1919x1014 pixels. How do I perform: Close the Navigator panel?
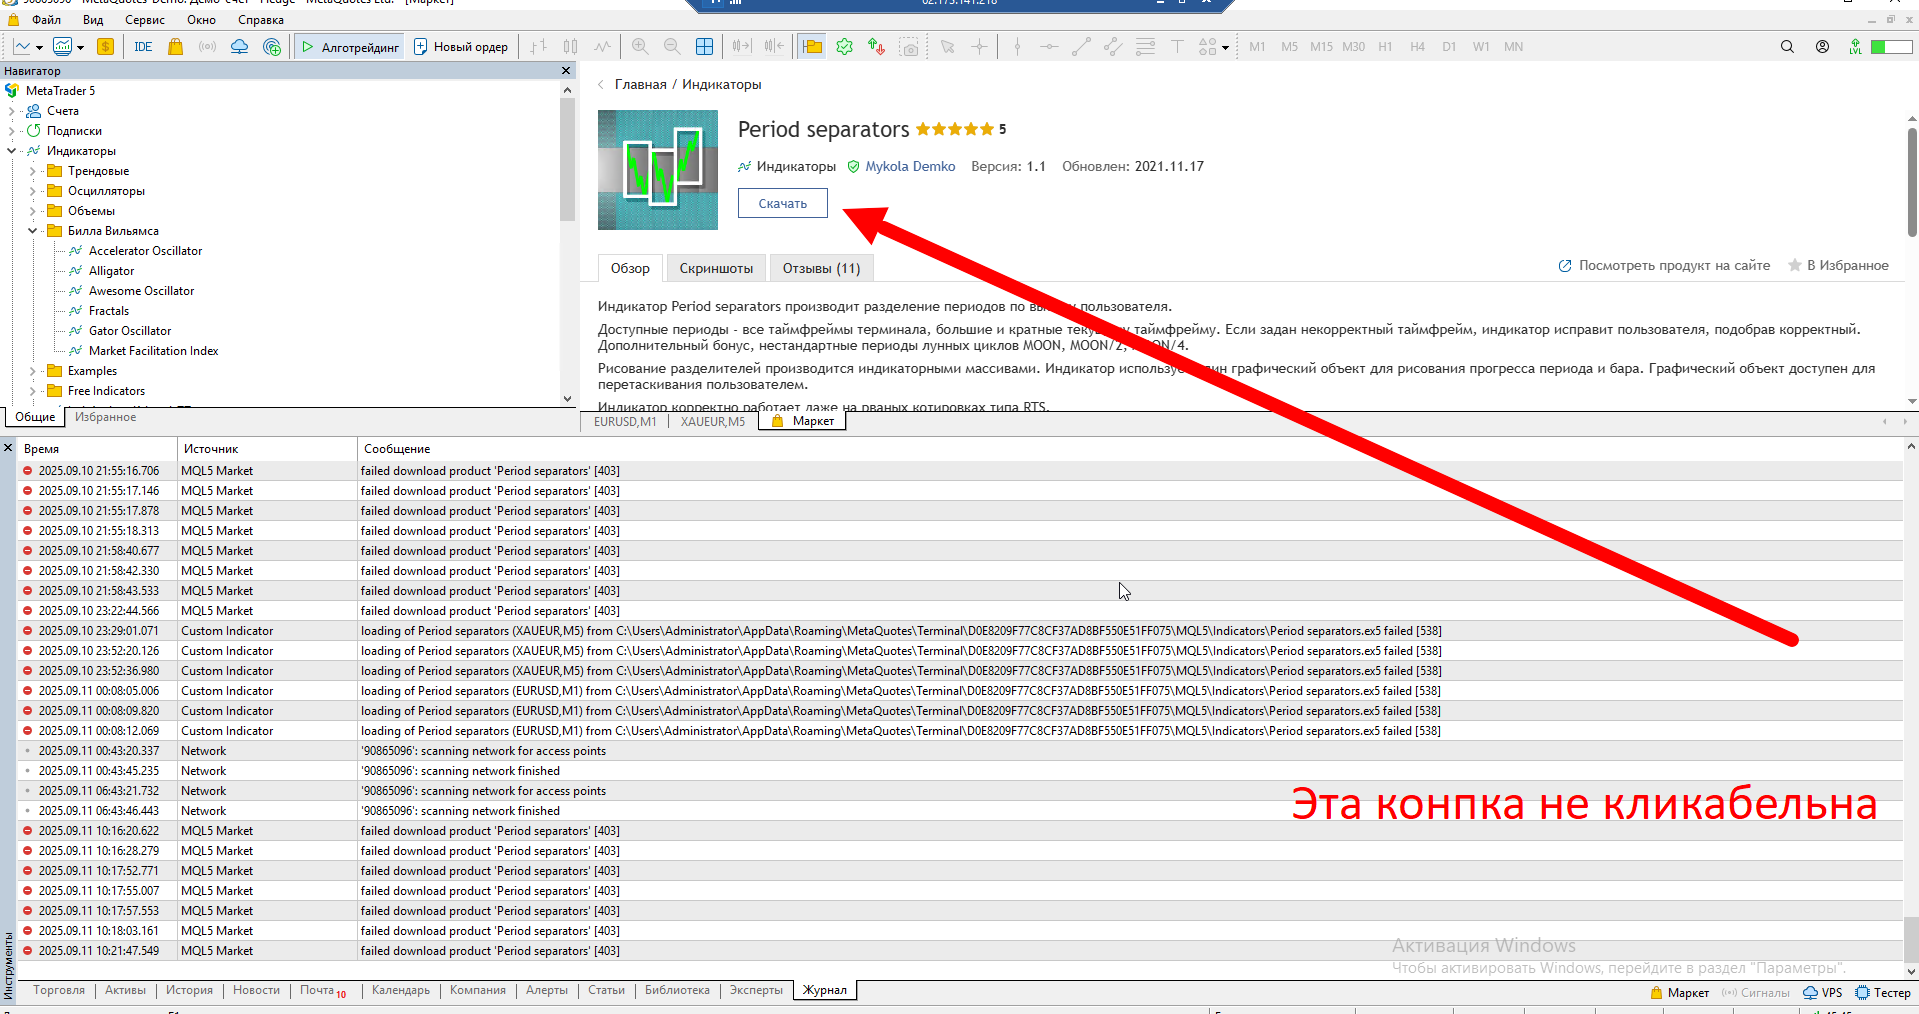click(566, 70)
